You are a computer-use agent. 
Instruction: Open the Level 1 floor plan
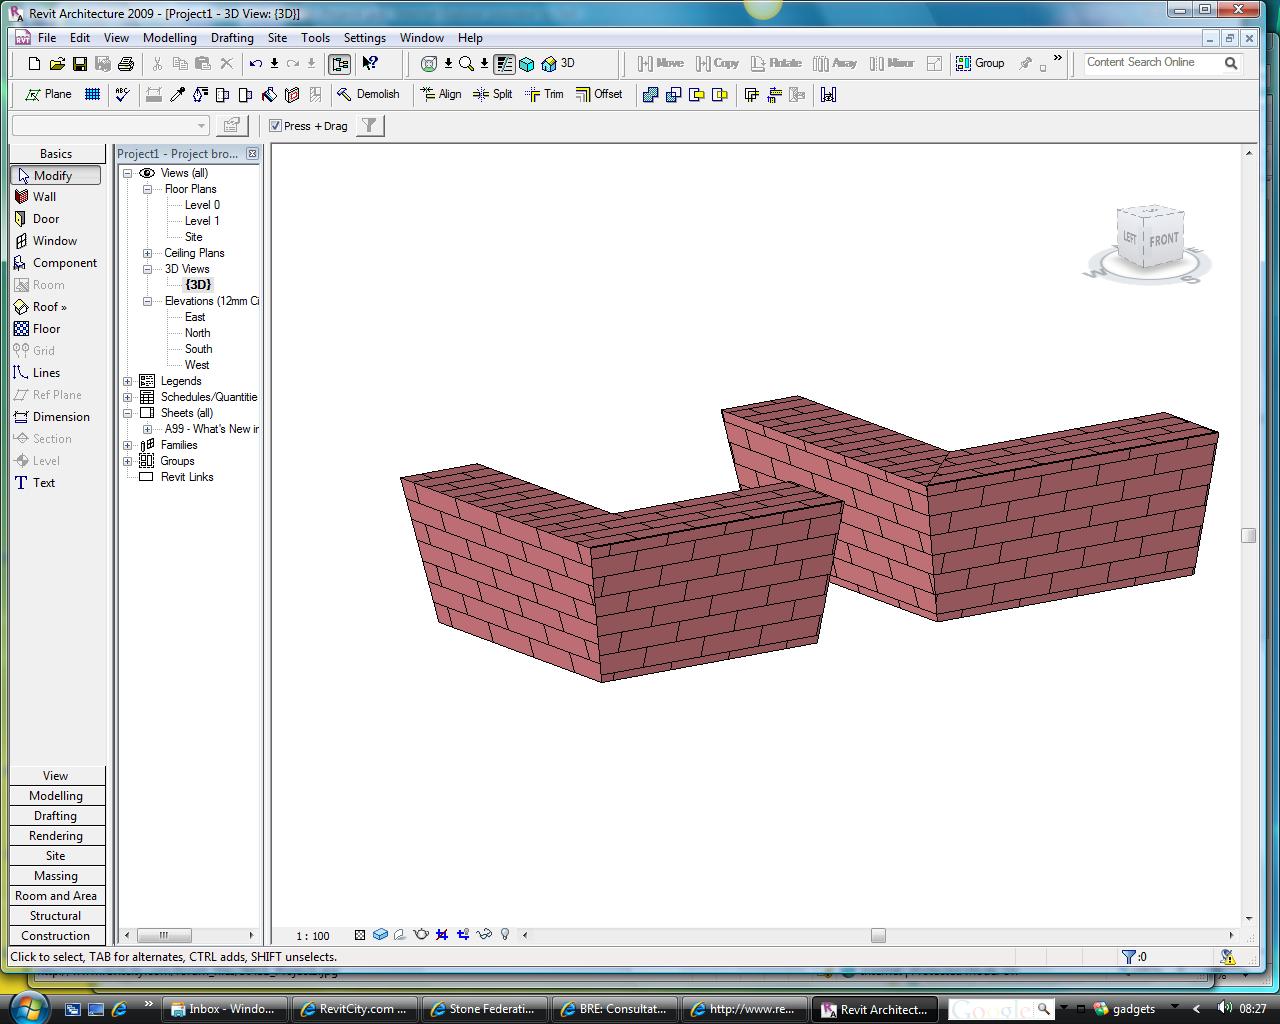(202, 221)
